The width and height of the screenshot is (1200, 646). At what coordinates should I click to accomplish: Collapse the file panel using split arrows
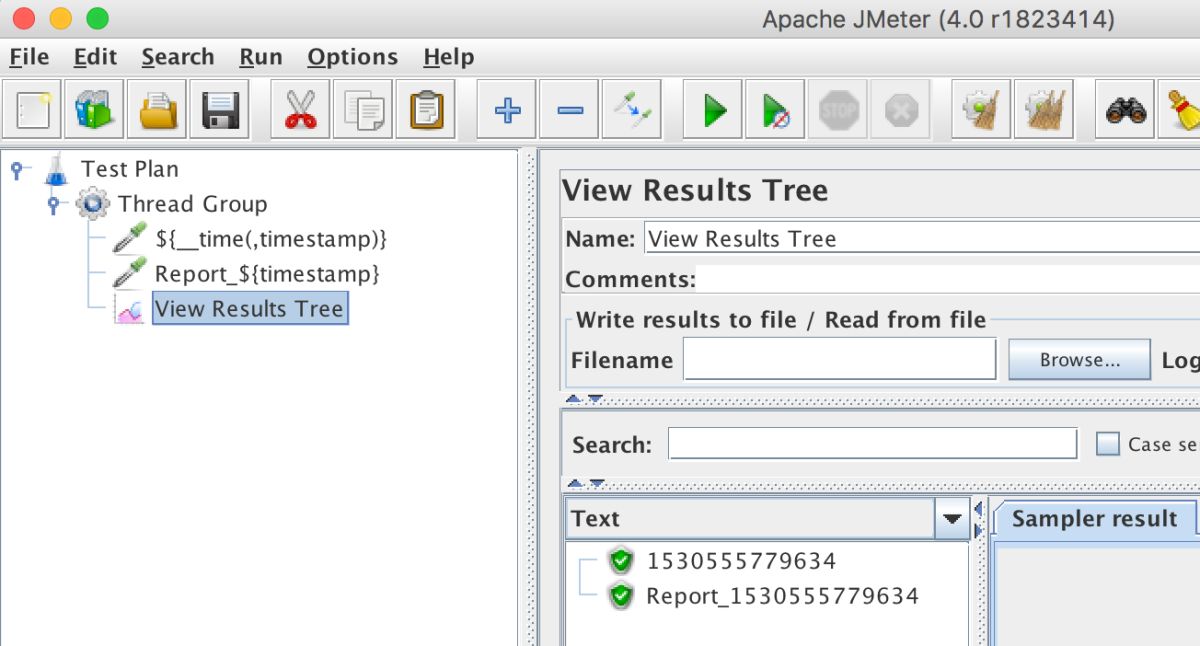575,398
